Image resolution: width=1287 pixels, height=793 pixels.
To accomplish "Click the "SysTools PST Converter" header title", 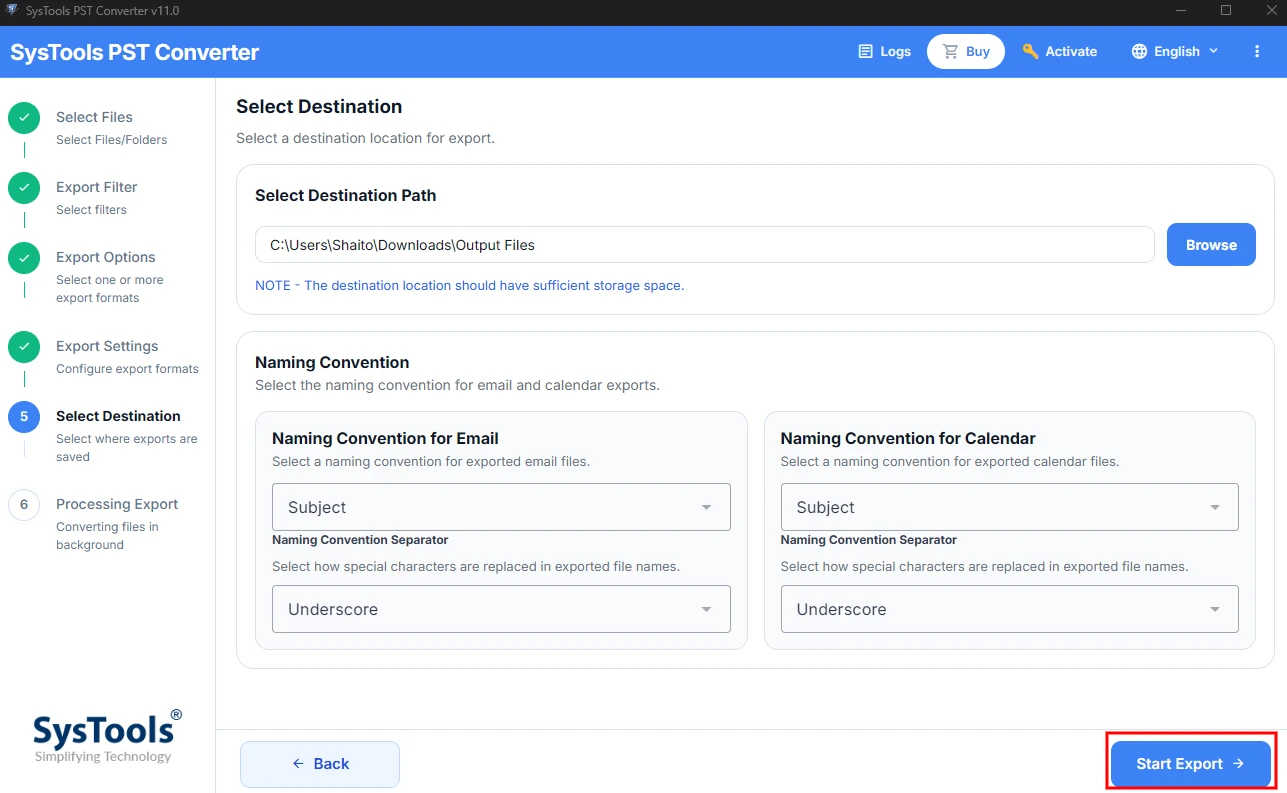I will pyautogui.click(x=135, y=52).
